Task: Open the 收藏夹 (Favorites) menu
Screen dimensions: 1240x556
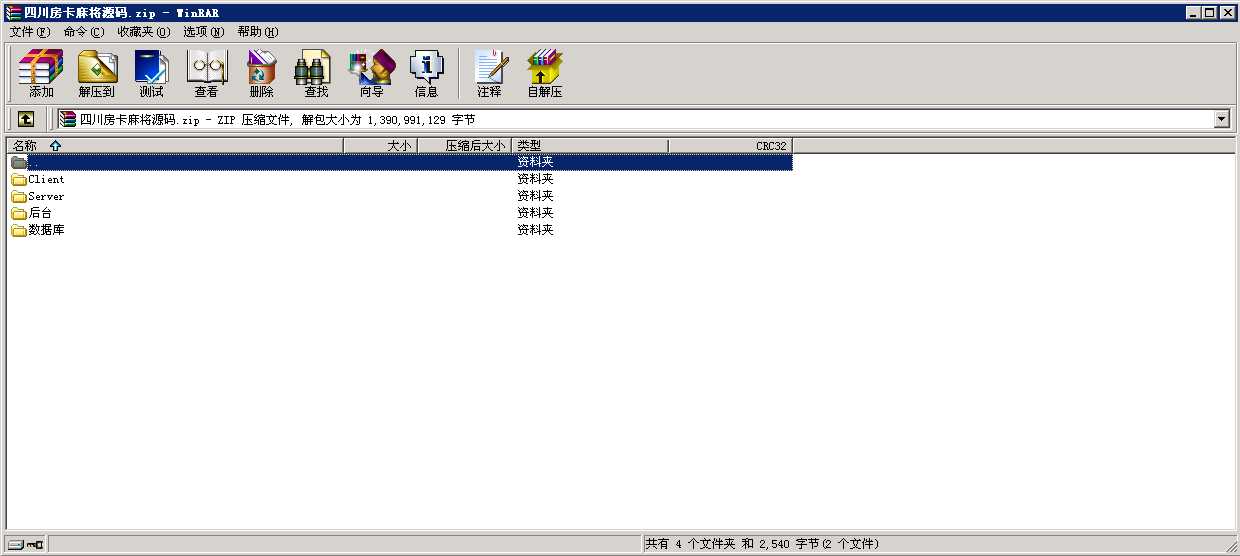Action: (143, 32)
